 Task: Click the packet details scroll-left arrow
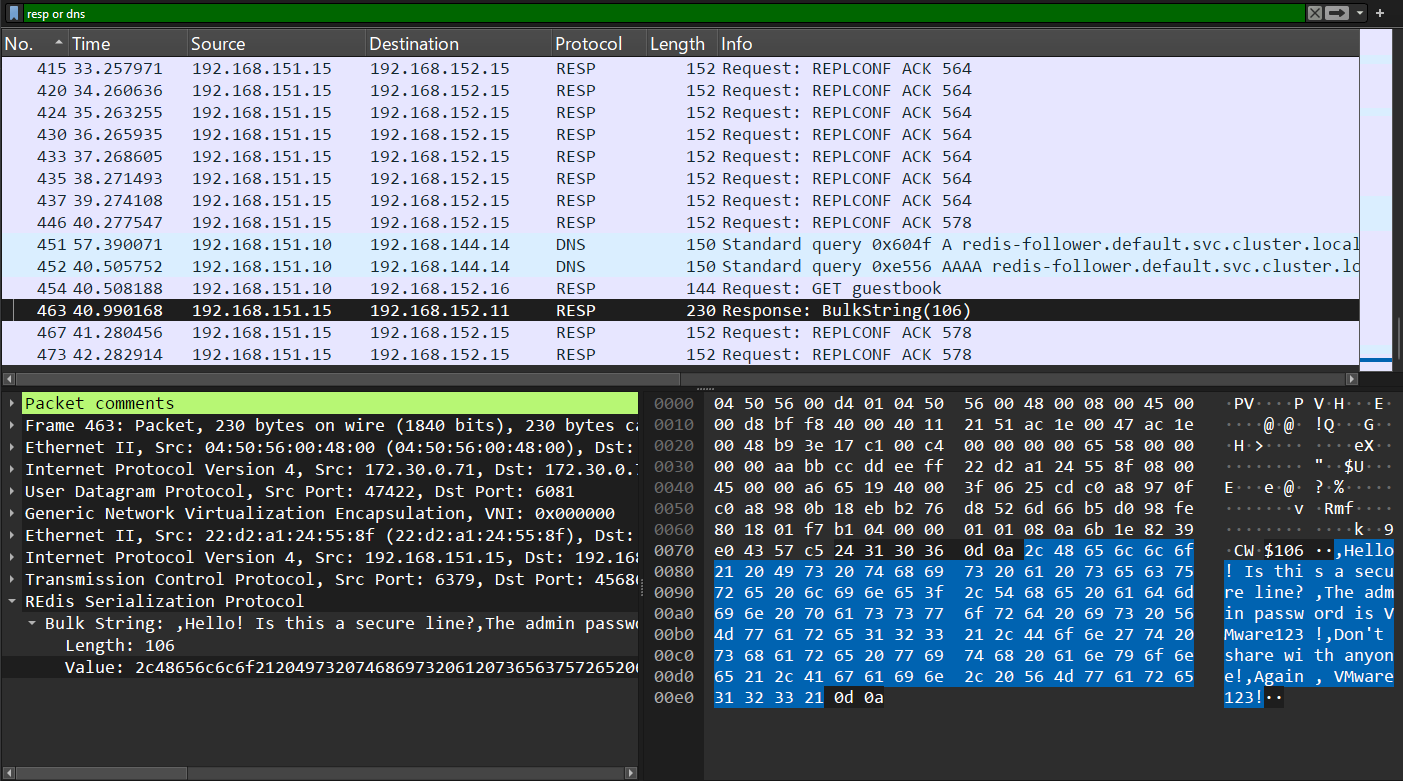coord(7,773)
